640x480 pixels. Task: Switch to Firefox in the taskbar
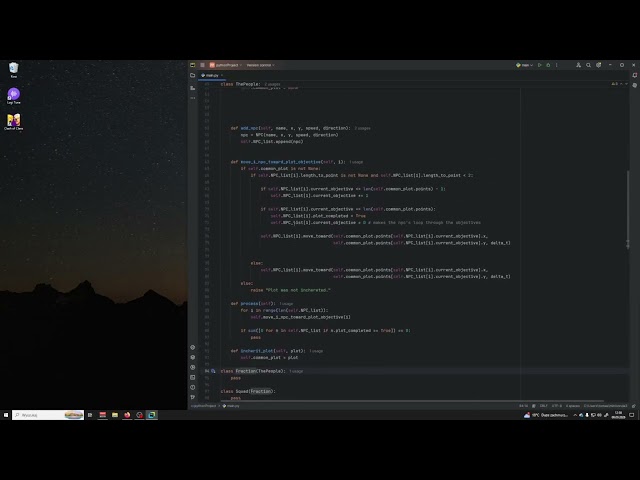[x=127, y=415]
